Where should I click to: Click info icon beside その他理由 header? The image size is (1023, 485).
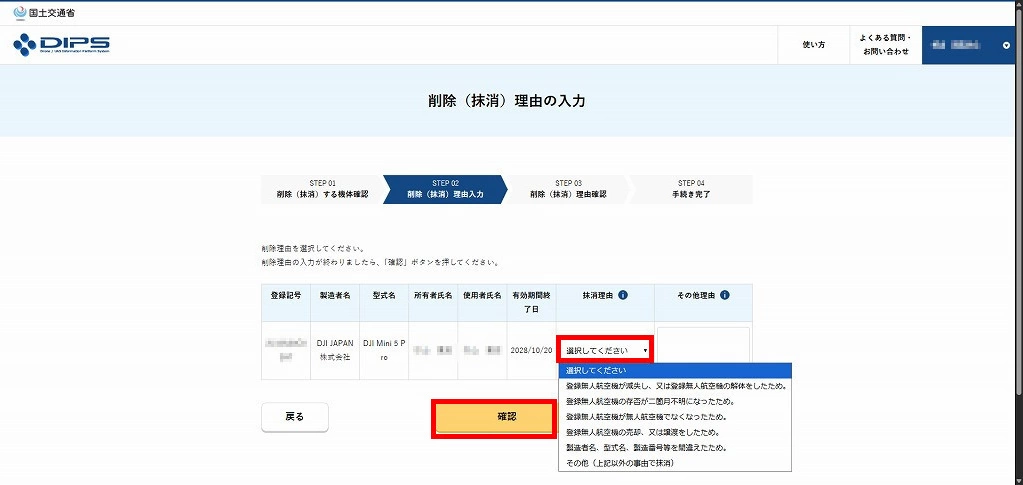[x=724, y=296]
